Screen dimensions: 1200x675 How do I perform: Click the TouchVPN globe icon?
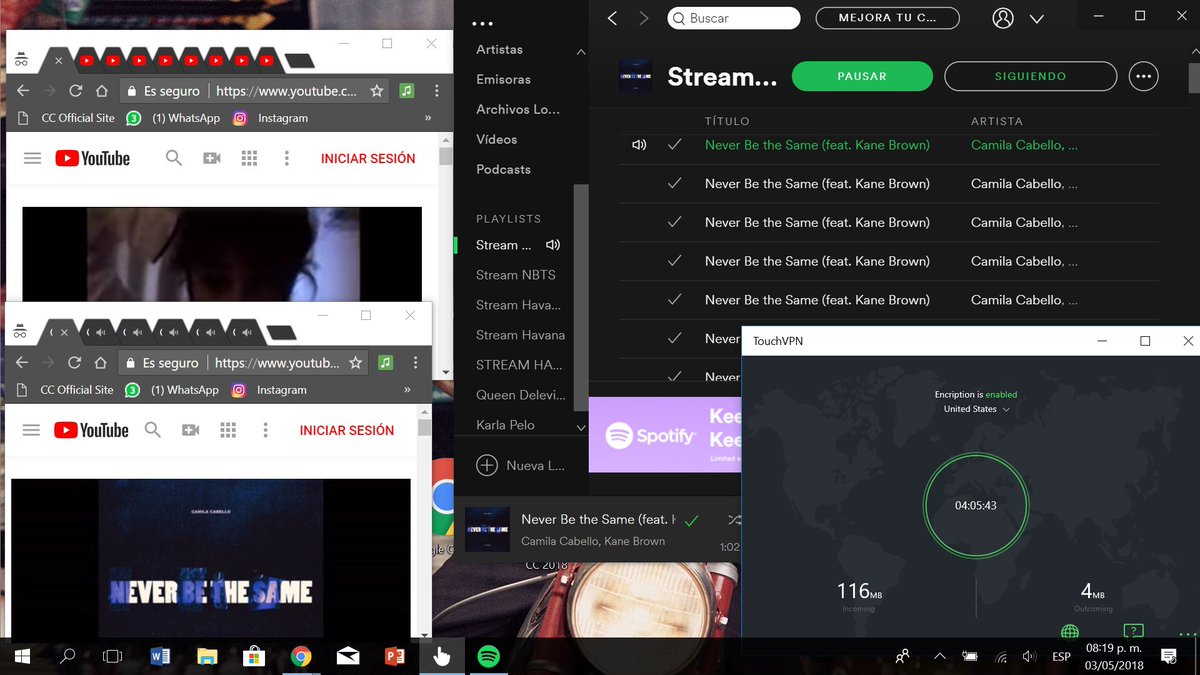[x=1070, y=631]
